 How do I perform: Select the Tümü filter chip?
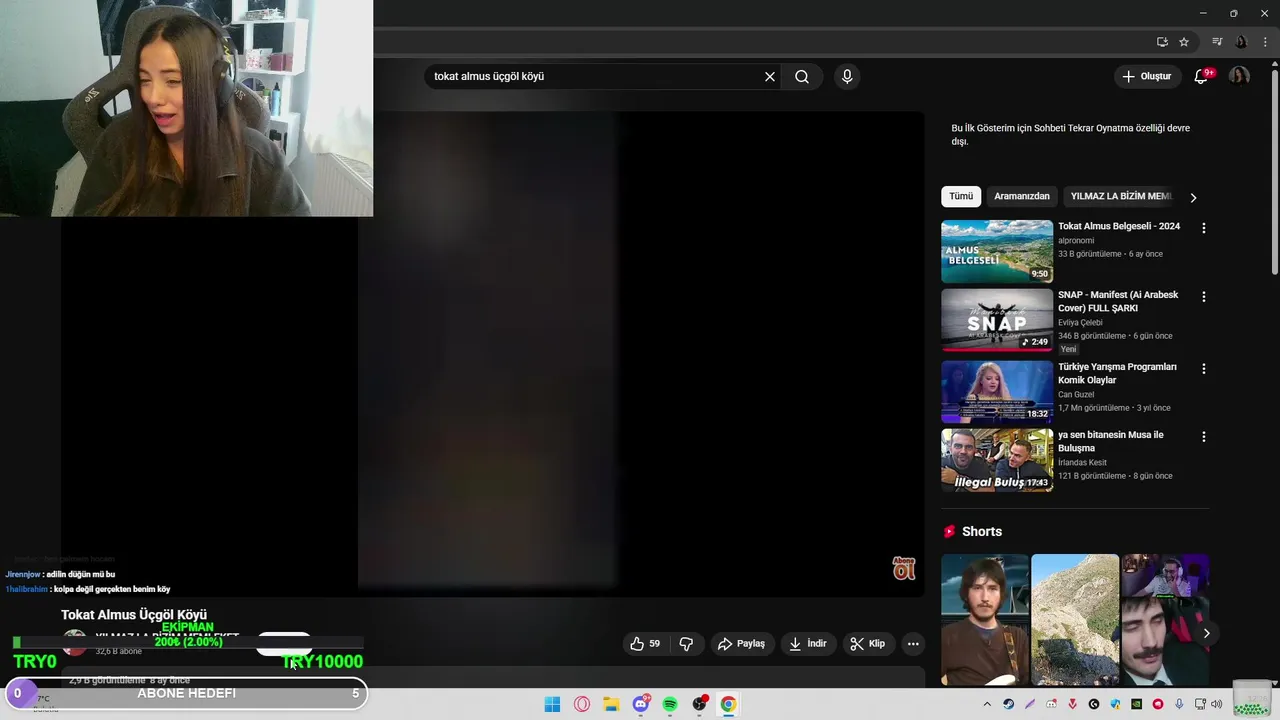pyautogui.click(x=961, y=197)
